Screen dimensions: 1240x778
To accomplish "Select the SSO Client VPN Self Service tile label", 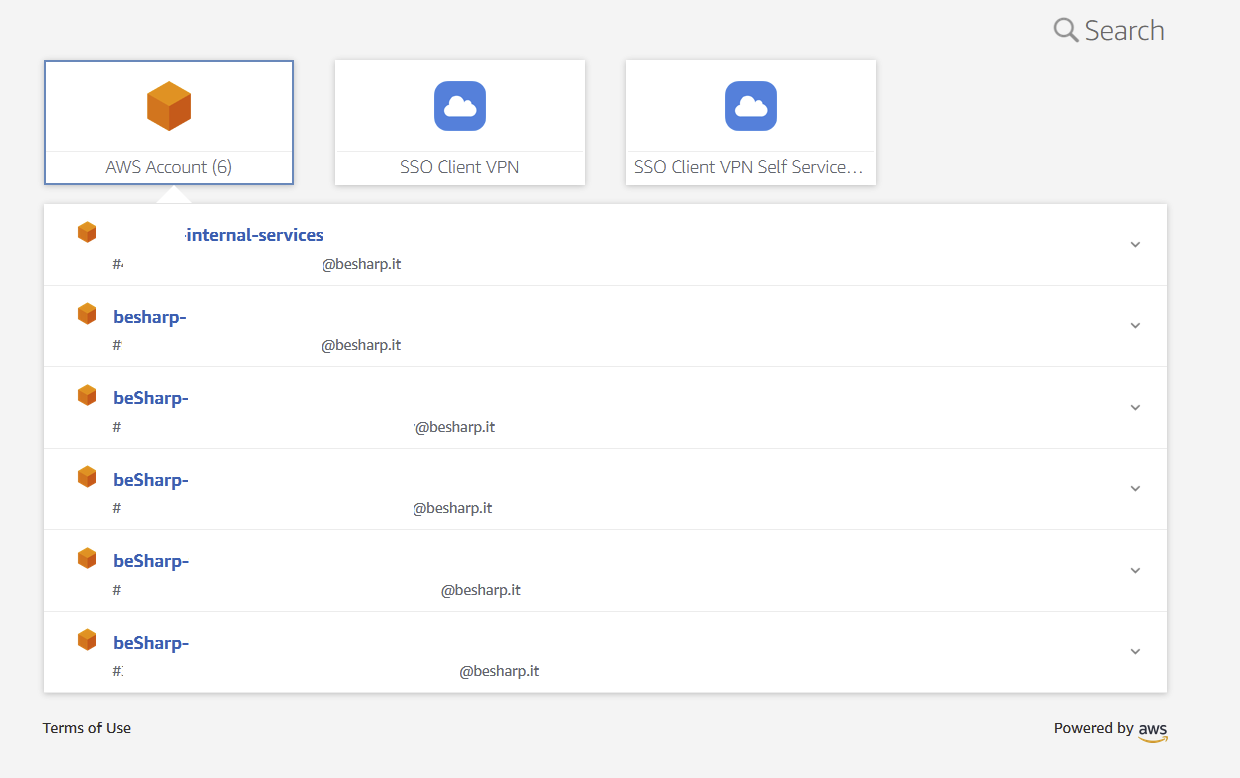I will (748, 167).
